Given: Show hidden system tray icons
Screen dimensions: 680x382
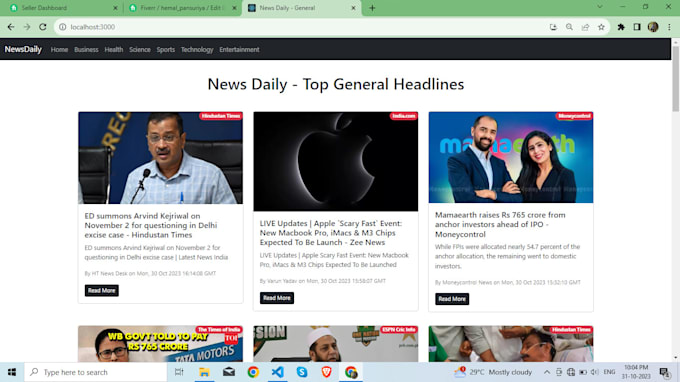Looking at the screenshot, I should pyautogui.click(x=547, y=372).
